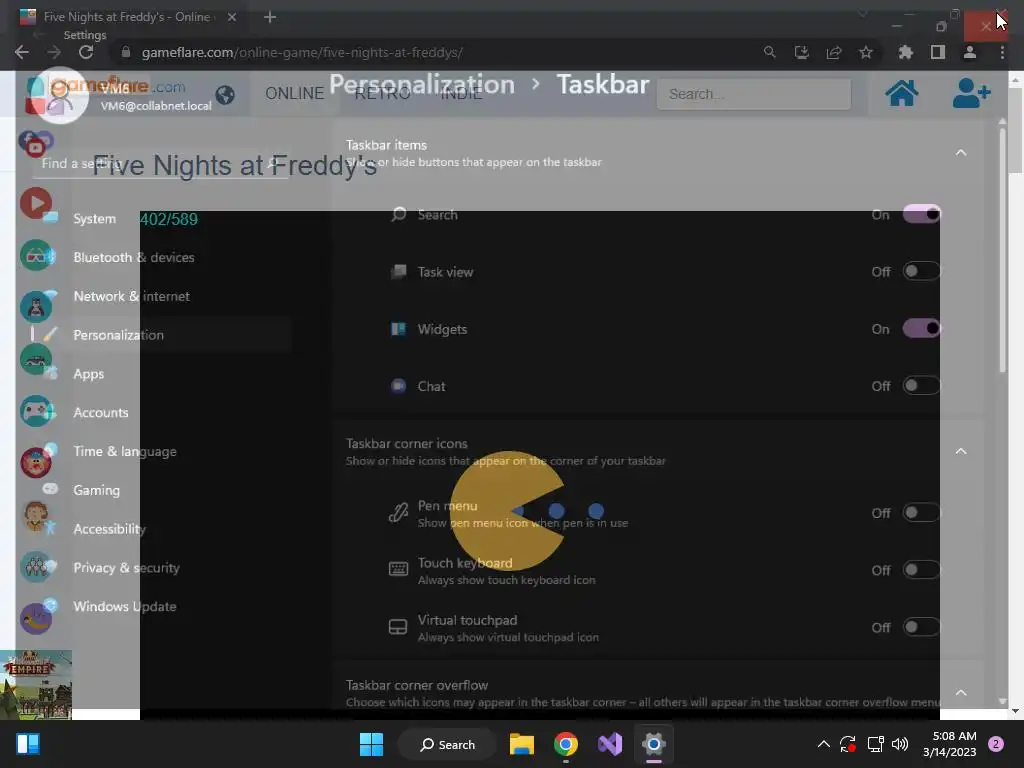The height and width of the screenshot is (768, 1024).
Task: Enable Touch keyboard switch
Action: (x=921, y=569)
